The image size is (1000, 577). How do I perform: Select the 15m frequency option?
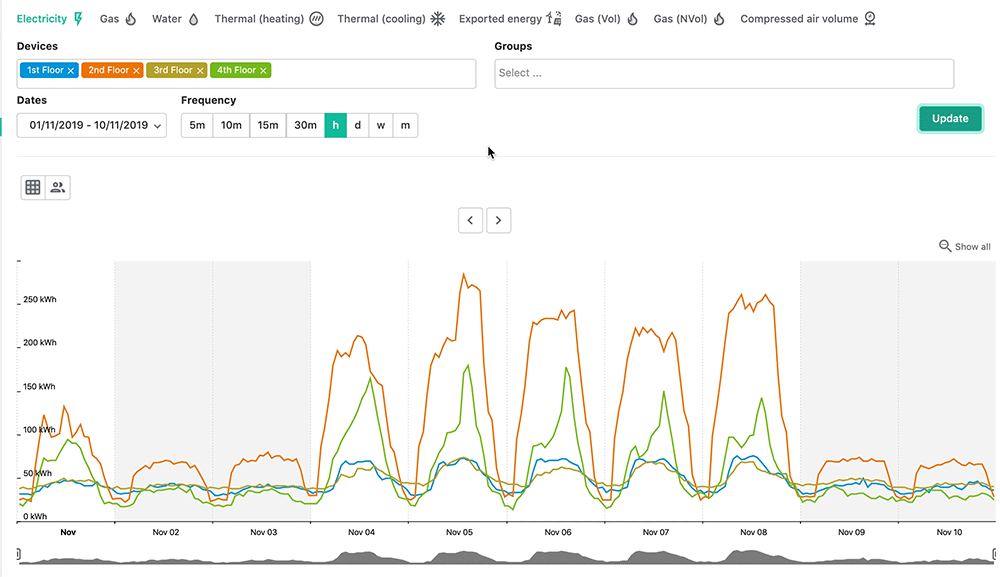[268, 125]
